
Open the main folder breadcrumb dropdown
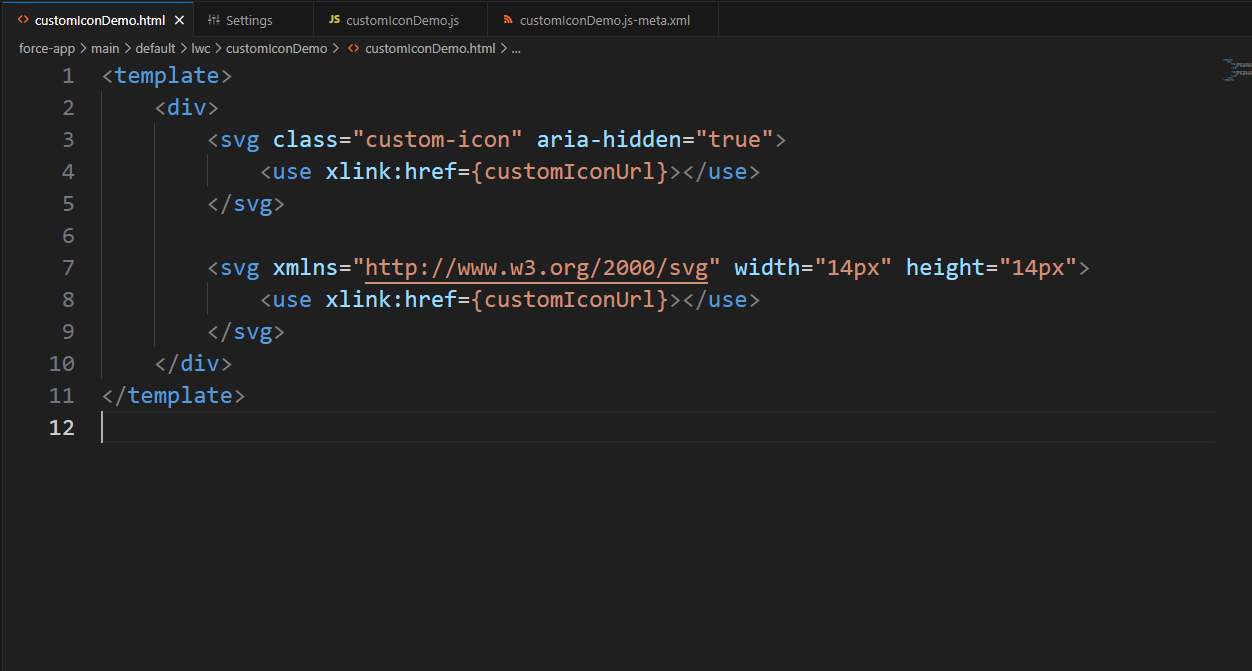pos(105,47)
